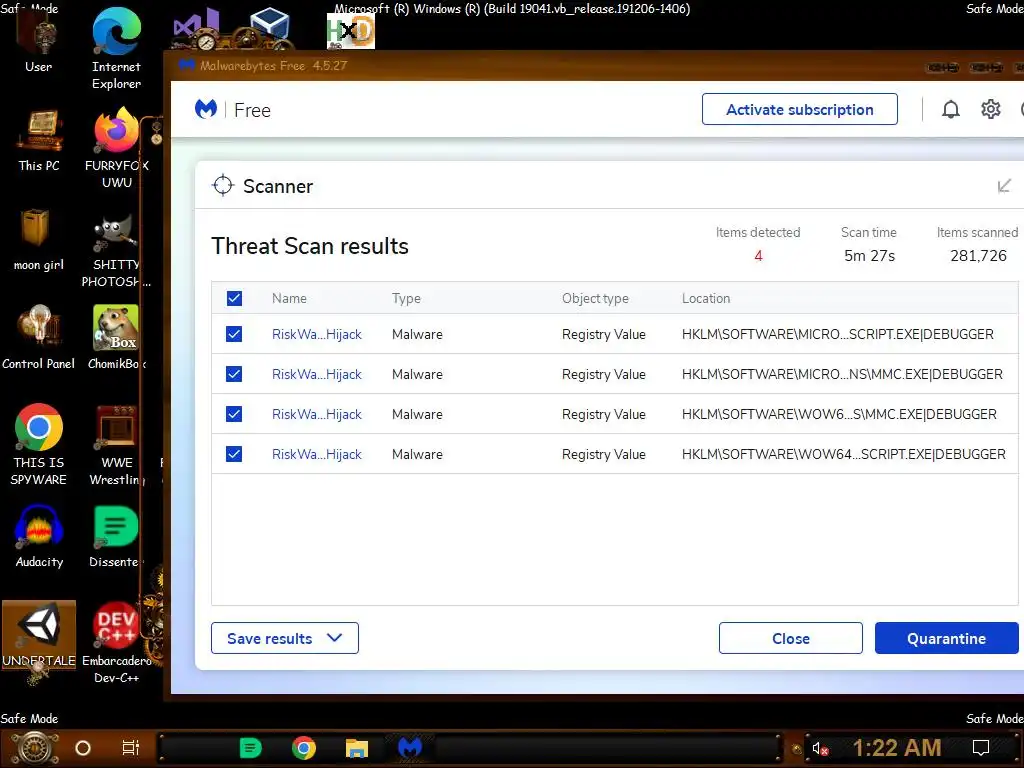This screenshot has width=1024, height=768.
Task: Toggle the select-all checkbox in header
Action: click(x=234, y=298)
